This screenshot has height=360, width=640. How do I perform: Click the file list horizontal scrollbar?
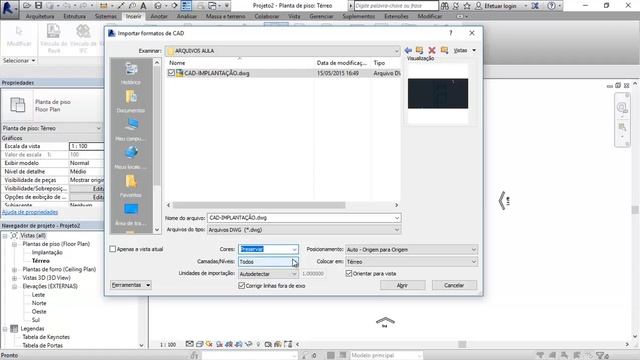click(x=259, y=205)
